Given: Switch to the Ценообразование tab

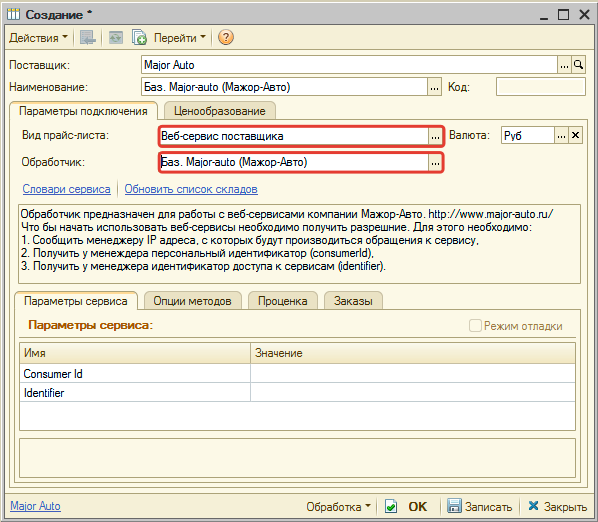Looking at the screenshot, I should pyautogui.click(x=220, y=111).
